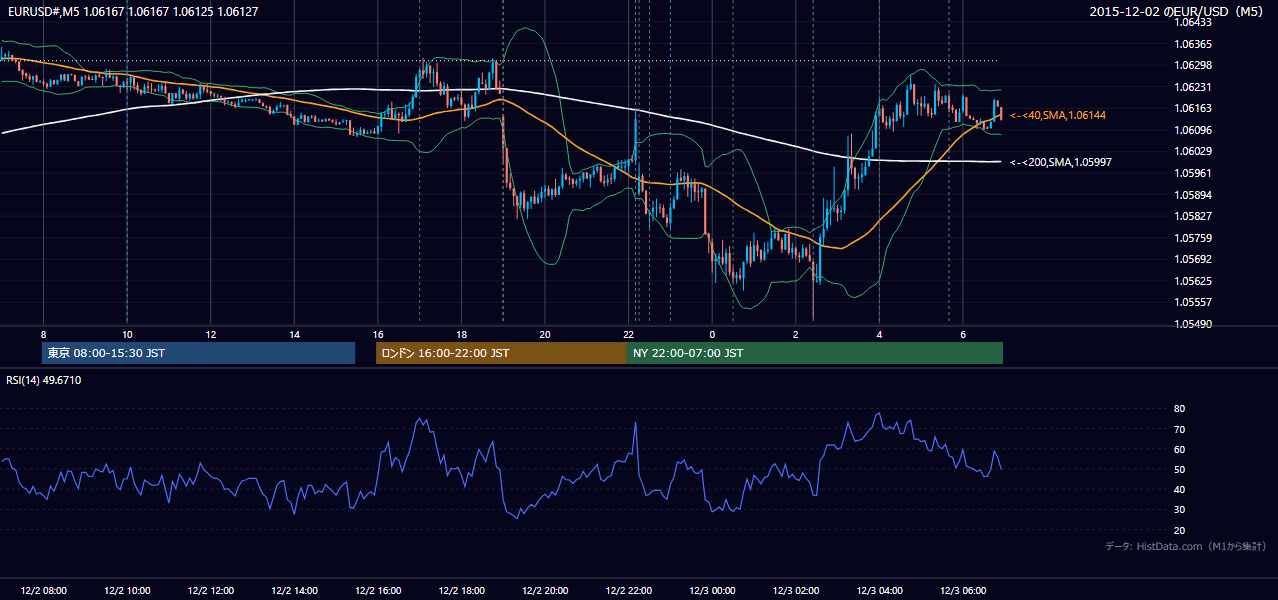Screen dimensions: 1278x600
Task: Select the 12/2 16:00 bottom time label
Action: [x=378, y=591]
